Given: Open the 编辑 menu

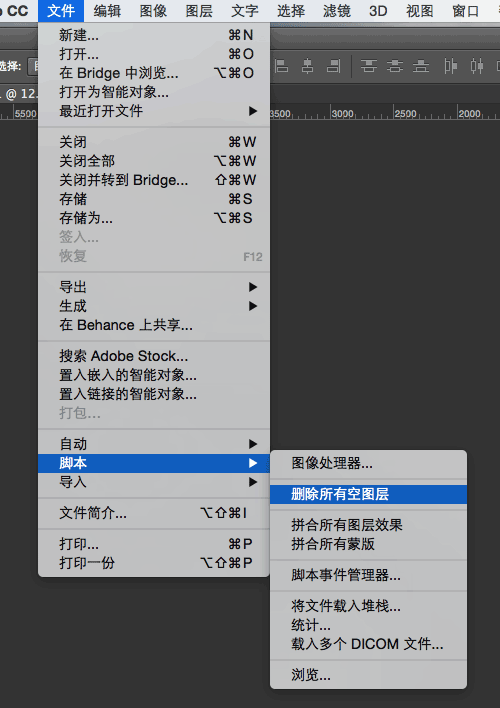Looking at the screenshot, I should pos(107,11).
